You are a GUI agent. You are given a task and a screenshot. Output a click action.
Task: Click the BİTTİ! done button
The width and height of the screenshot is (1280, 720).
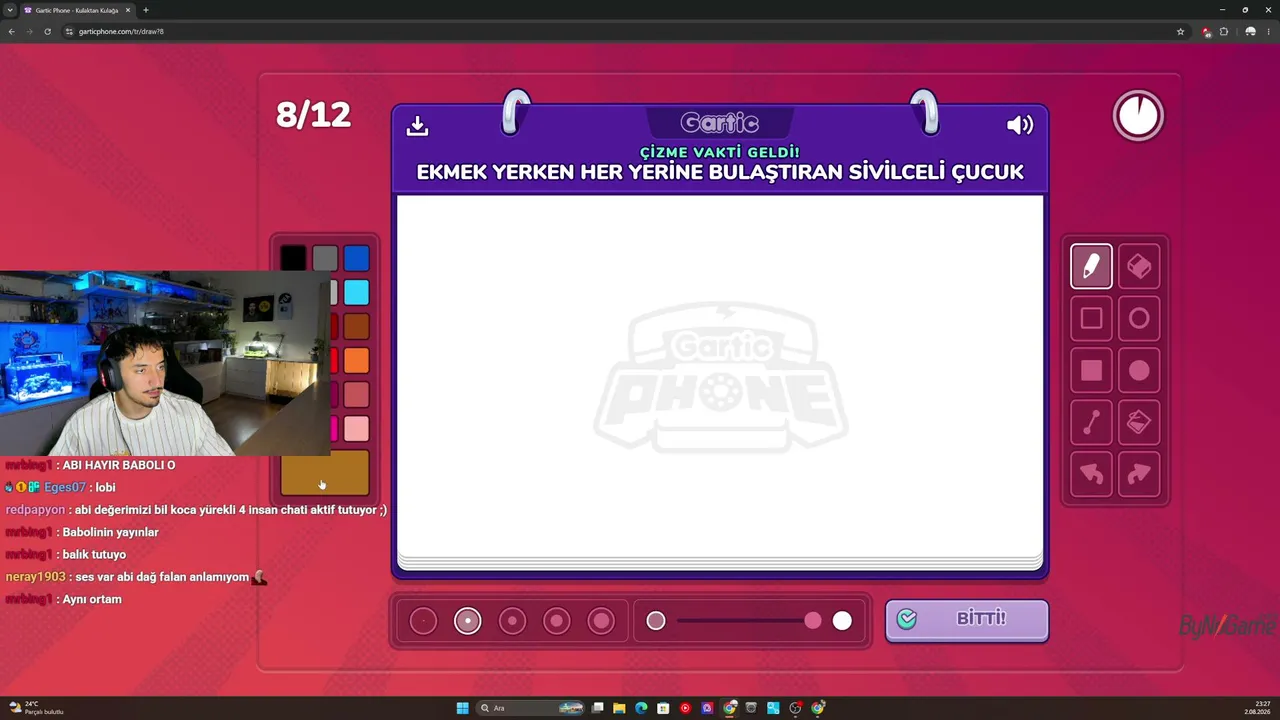[967, 619]
